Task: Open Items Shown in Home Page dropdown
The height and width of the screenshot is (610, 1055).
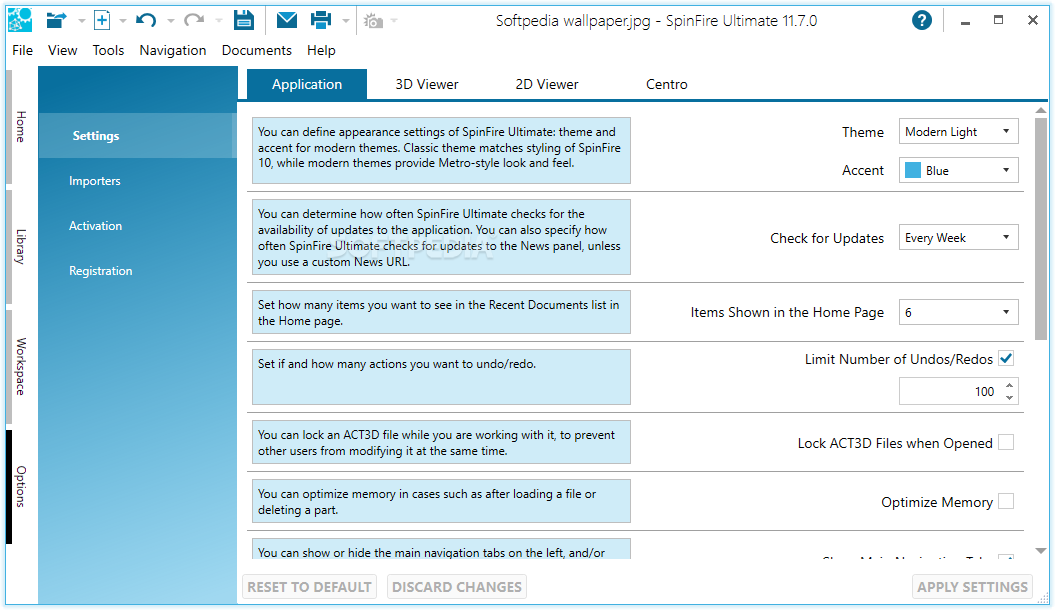Action: click(958, 312)
